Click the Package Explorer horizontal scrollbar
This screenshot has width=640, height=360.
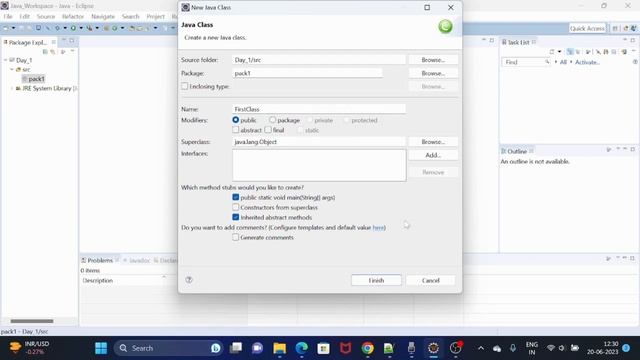click(32, 321)
